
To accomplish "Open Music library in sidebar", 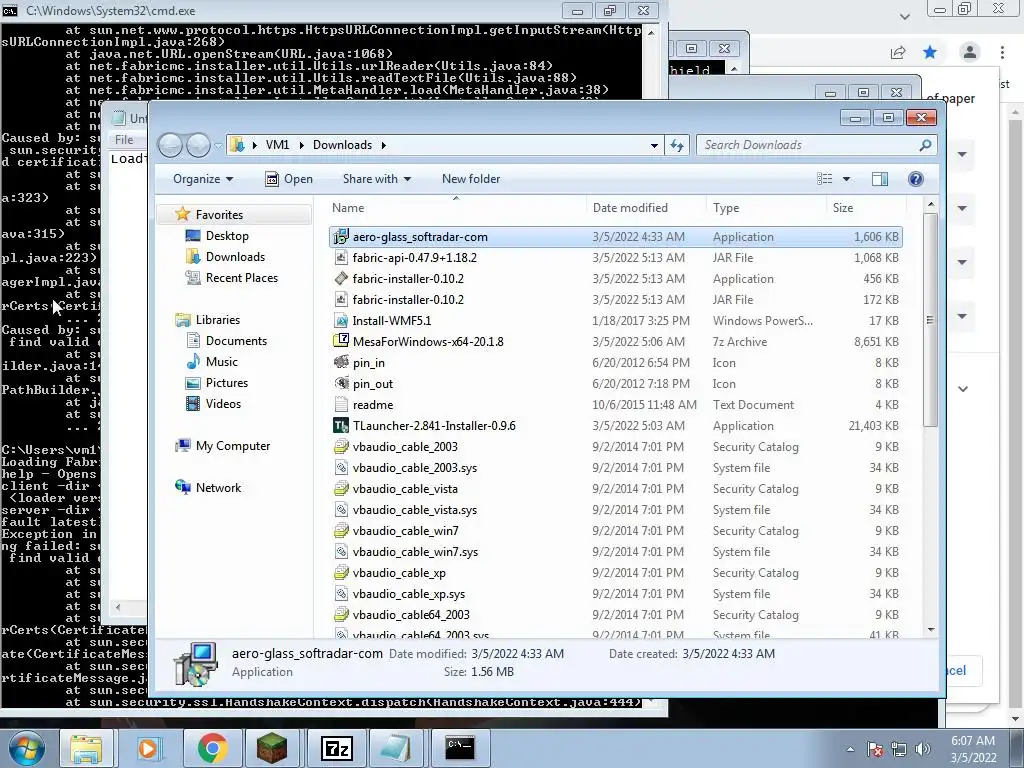I will point(221,362).
